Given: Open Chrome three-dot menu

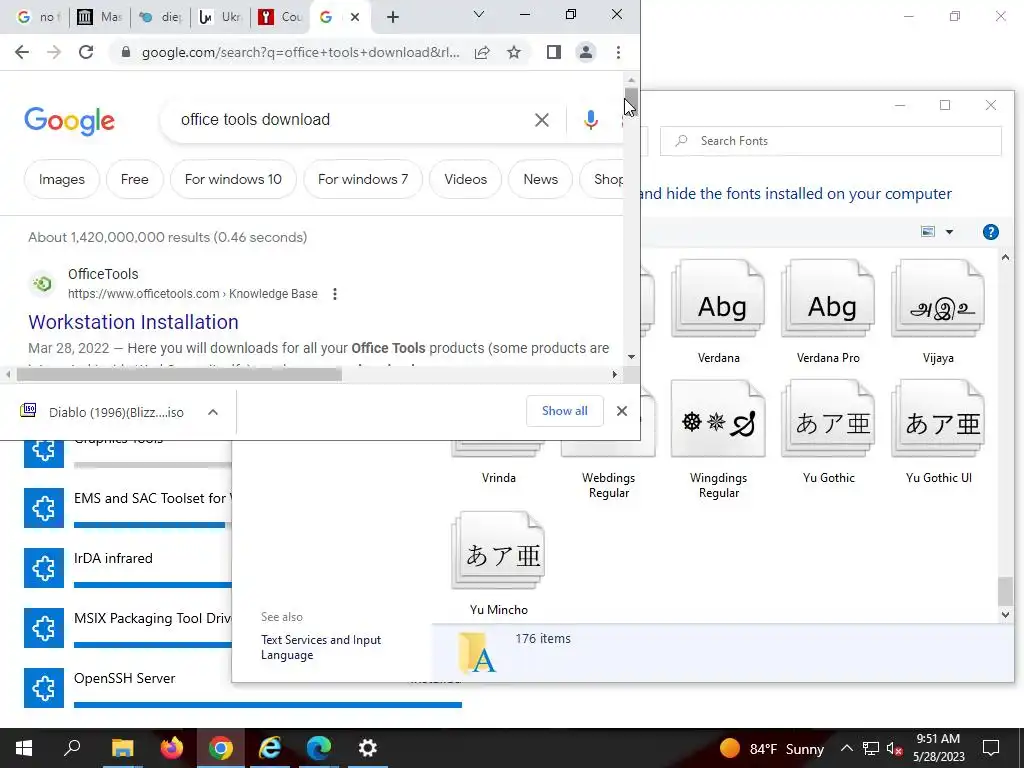Looking at the screenshot, I should 618,52.
